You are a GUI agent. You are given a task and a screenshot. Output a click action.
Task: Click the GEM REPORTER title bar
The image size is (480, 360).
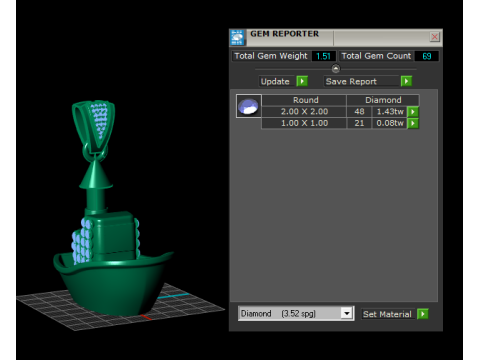point(336,37)
